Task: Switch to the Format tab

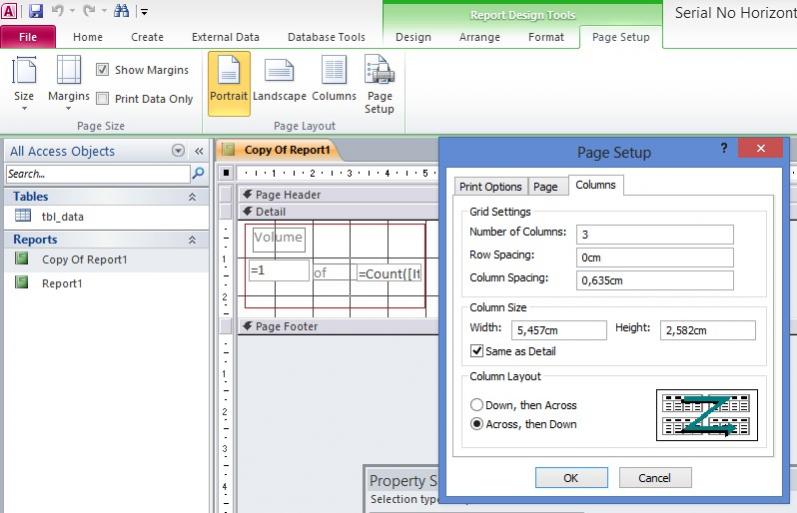Action: [x=546, y=37]
